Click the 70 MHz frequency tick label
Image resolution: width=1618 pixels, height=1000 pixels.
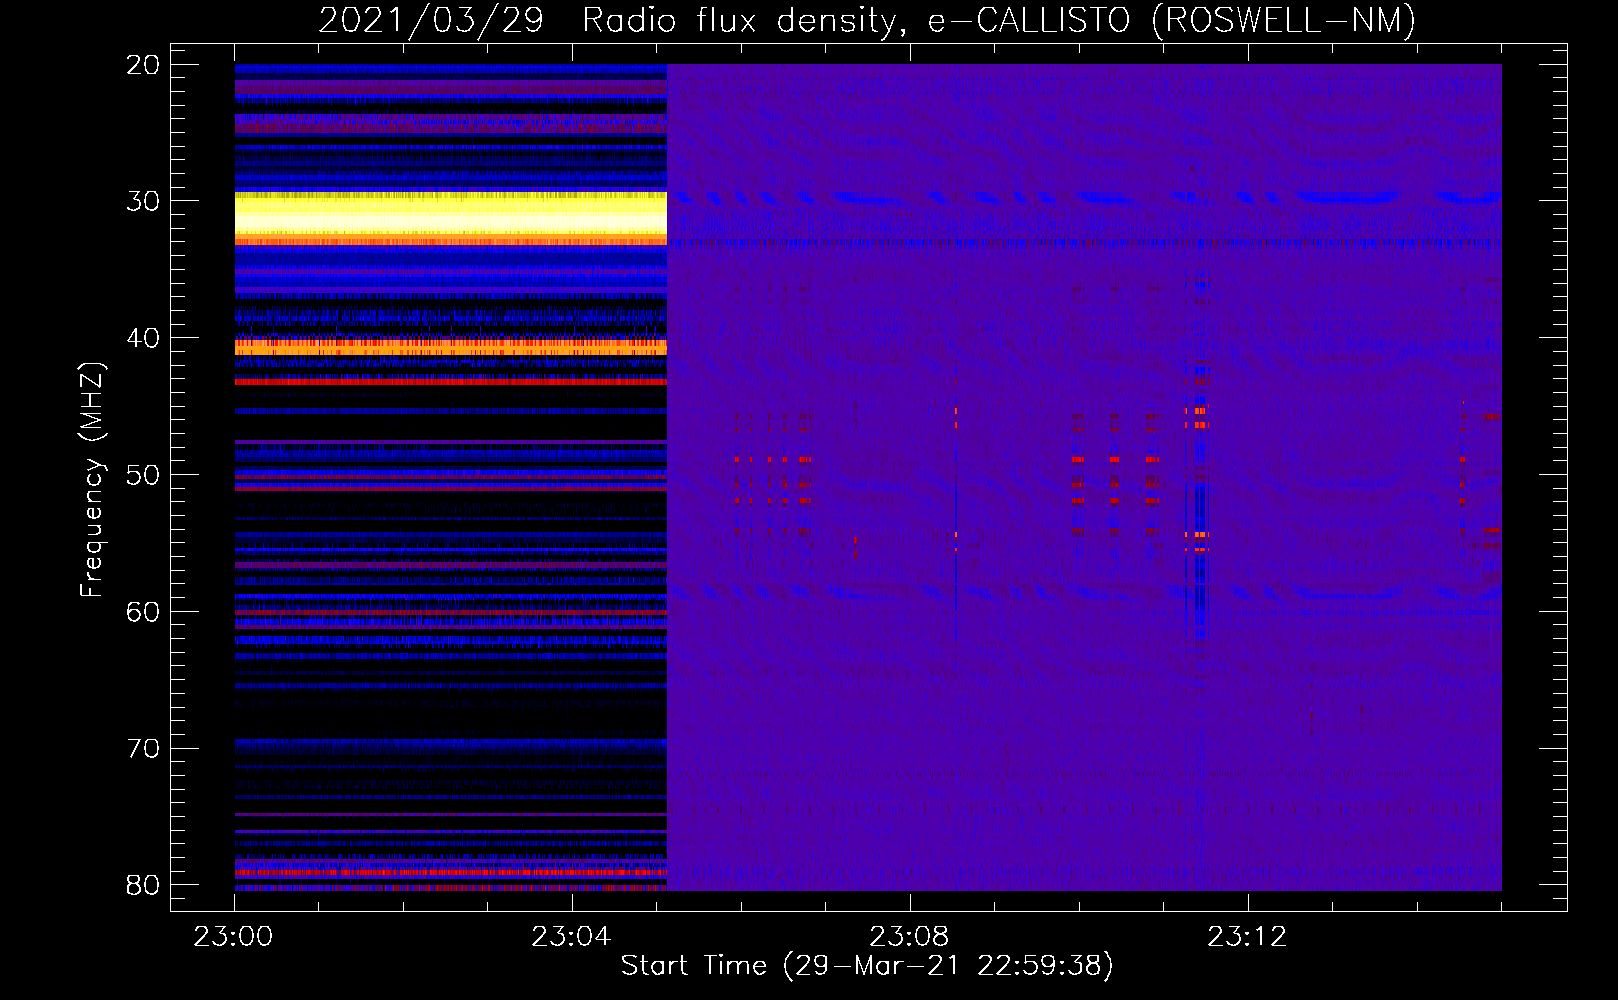point(143,749)
